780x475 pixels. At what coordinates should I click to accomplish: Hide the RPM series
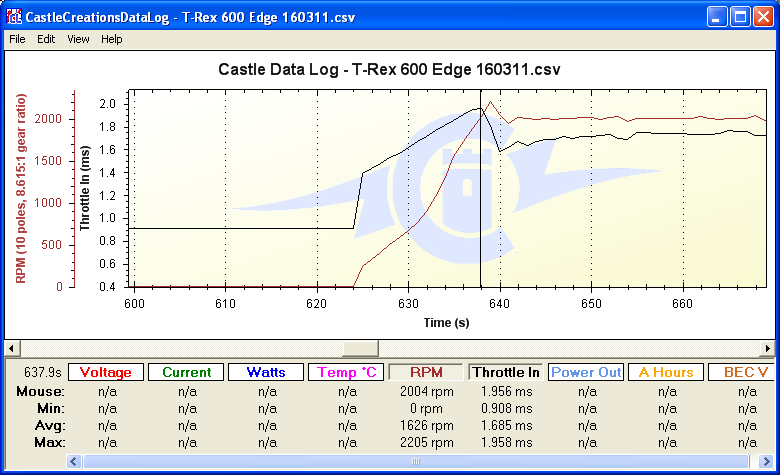click(x=426, y=372)
